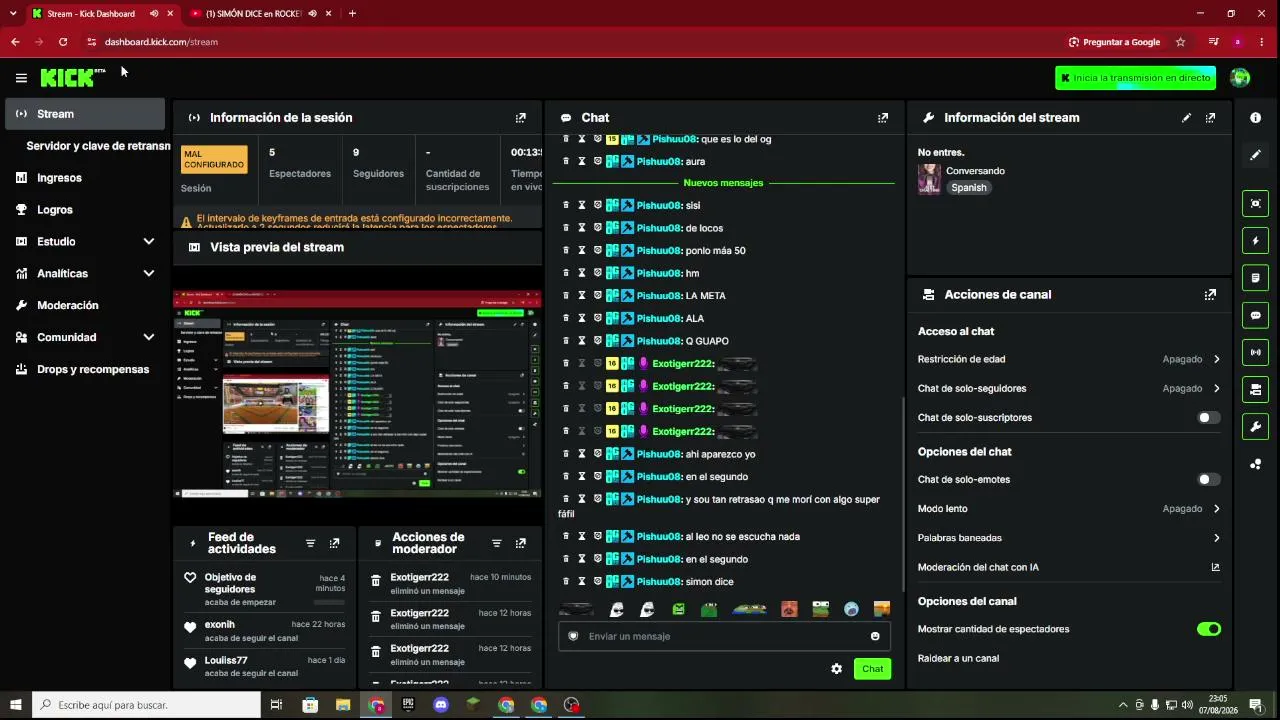Screen dimensions: 1280x720
Task: Open Drops y recompensas in the sidebar
Action: pyautogui.click(x=86, y=370)
